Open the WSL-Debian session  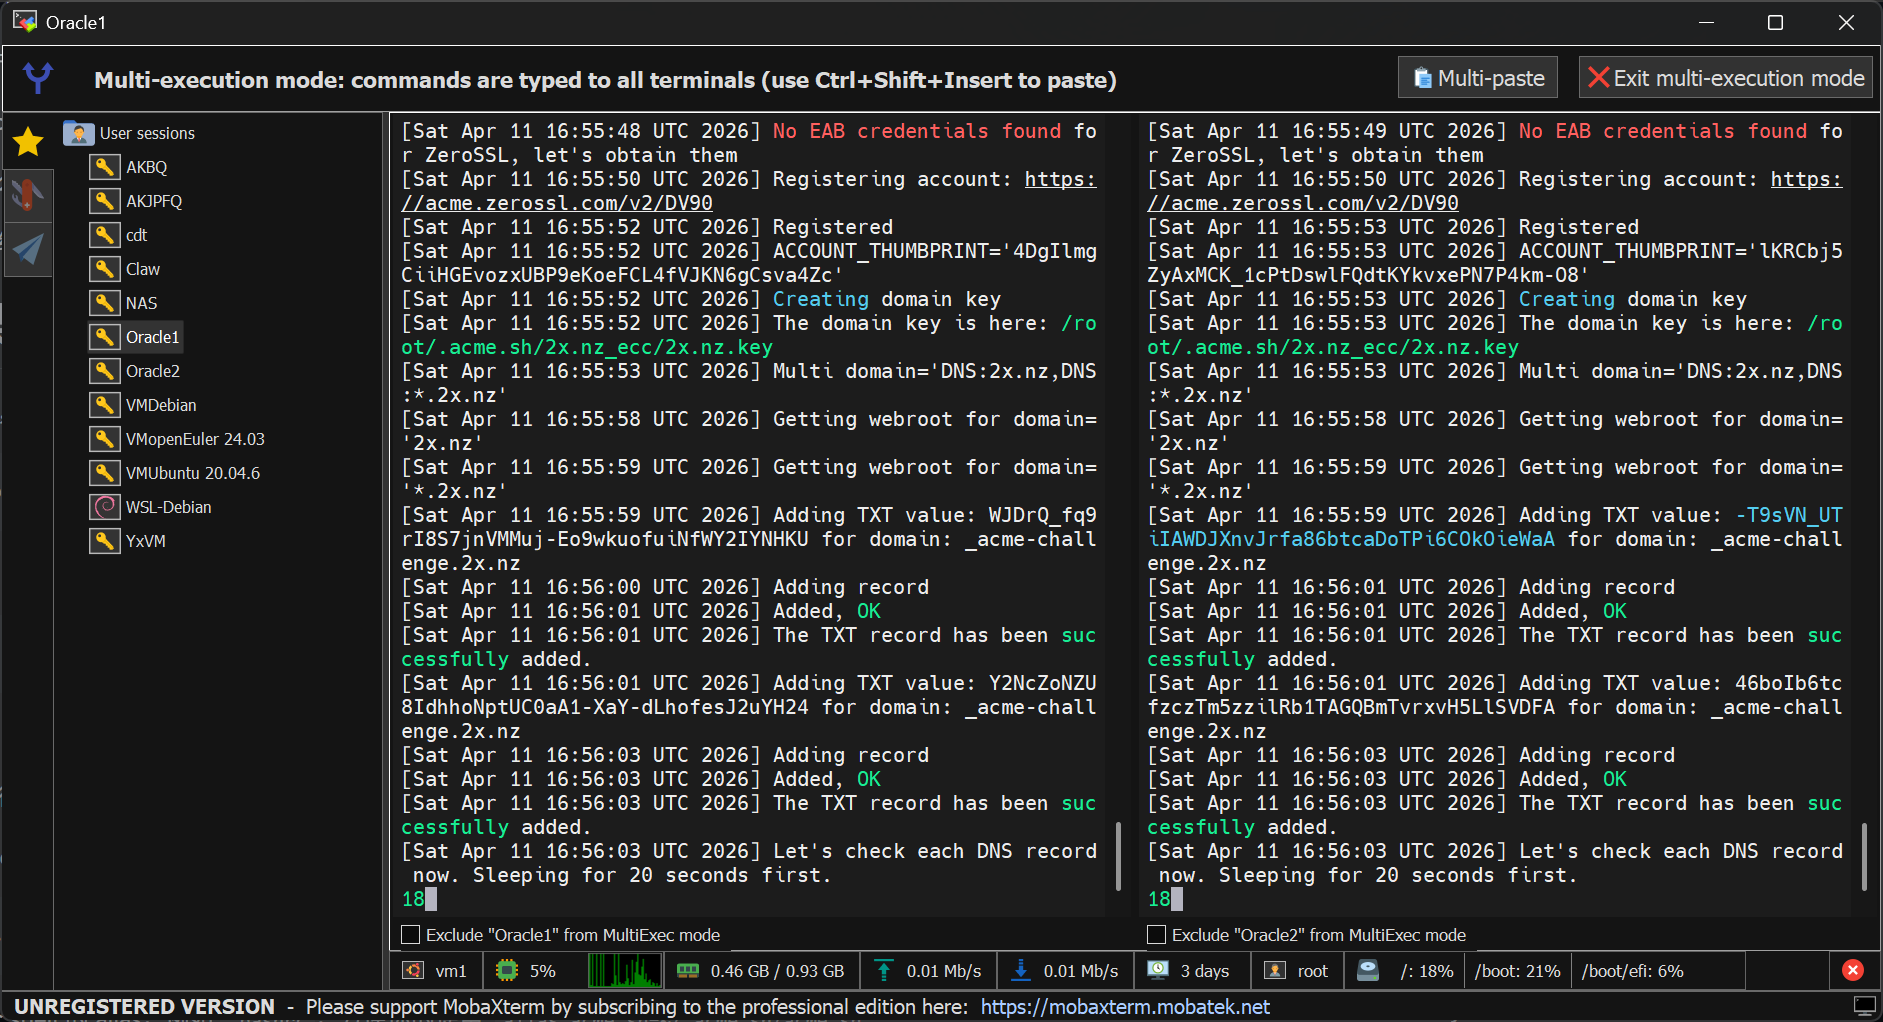[168, 507]
